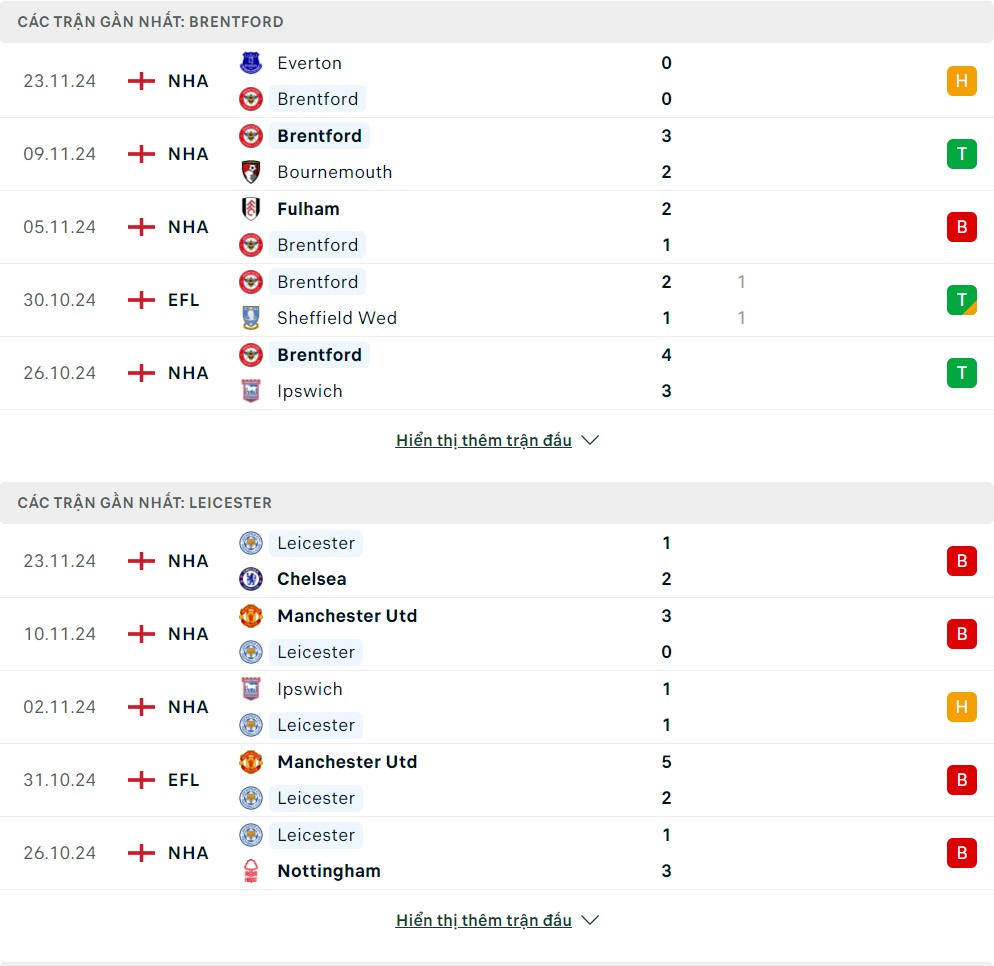
Task: Expand more Leicester matches chevron
Action: click(x=590, y=920)
